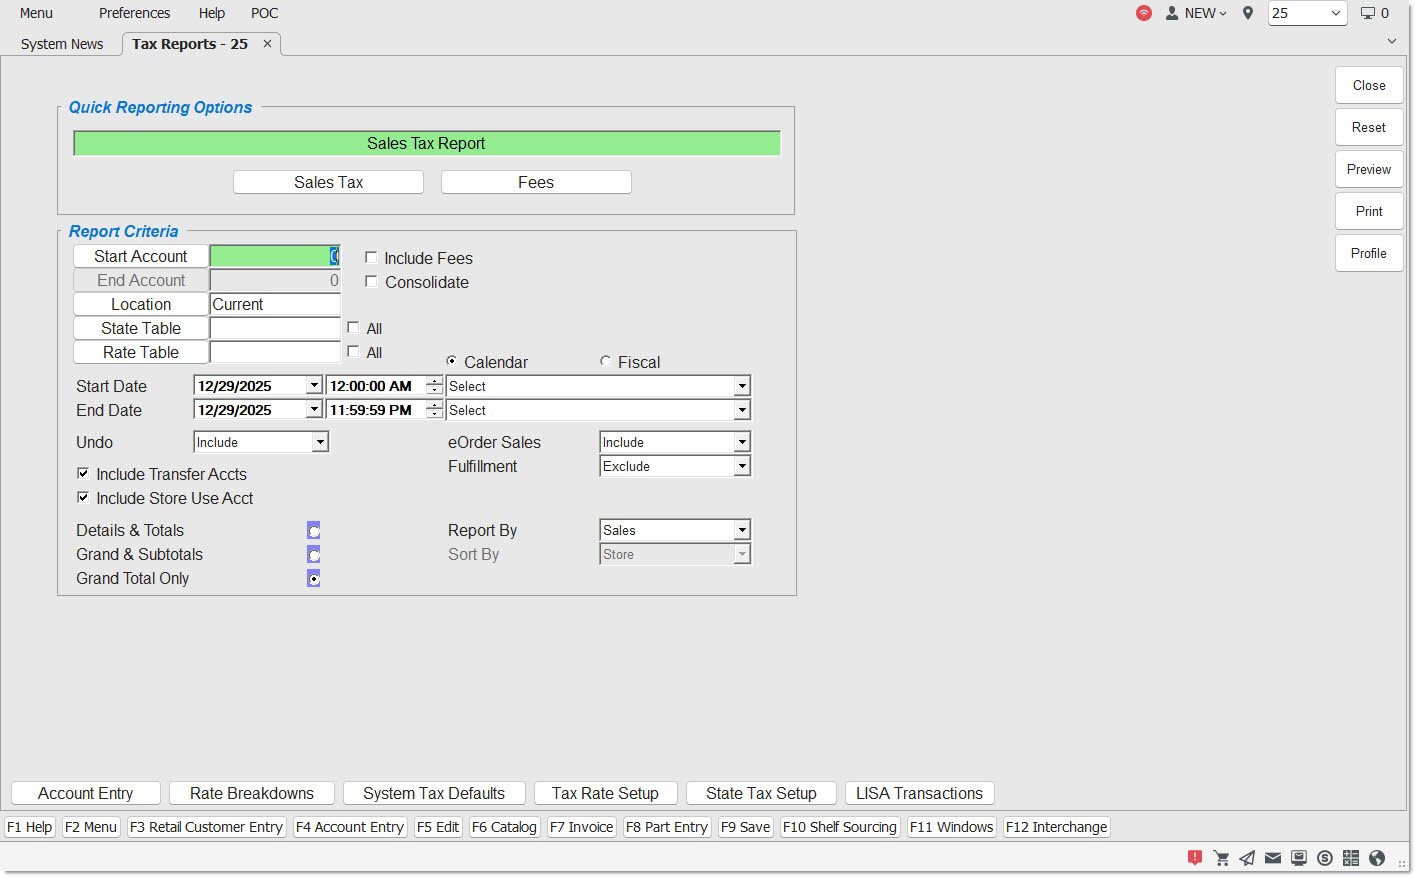Click the paper plane send icon

(1247, 858)
